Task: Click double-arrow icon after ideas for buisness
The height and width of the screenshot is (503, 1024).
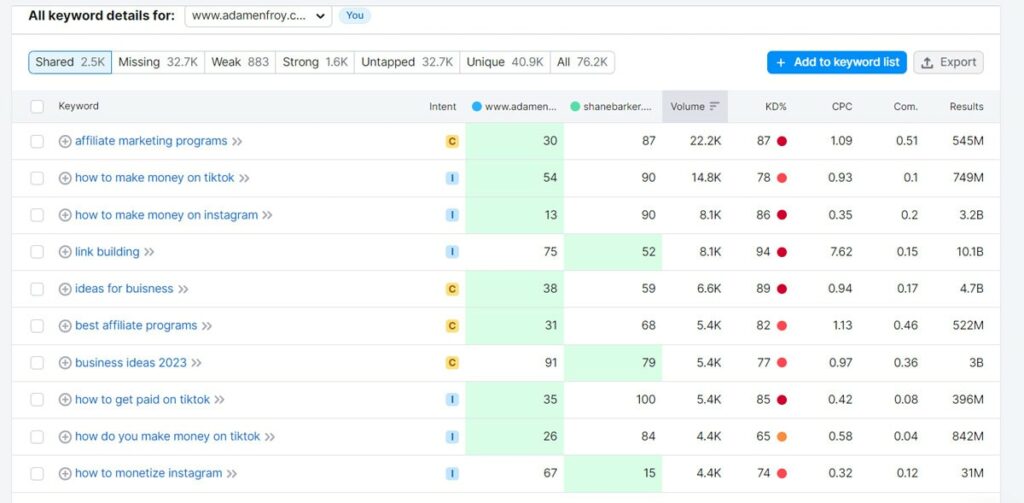Action: click(x=183, y=289)
